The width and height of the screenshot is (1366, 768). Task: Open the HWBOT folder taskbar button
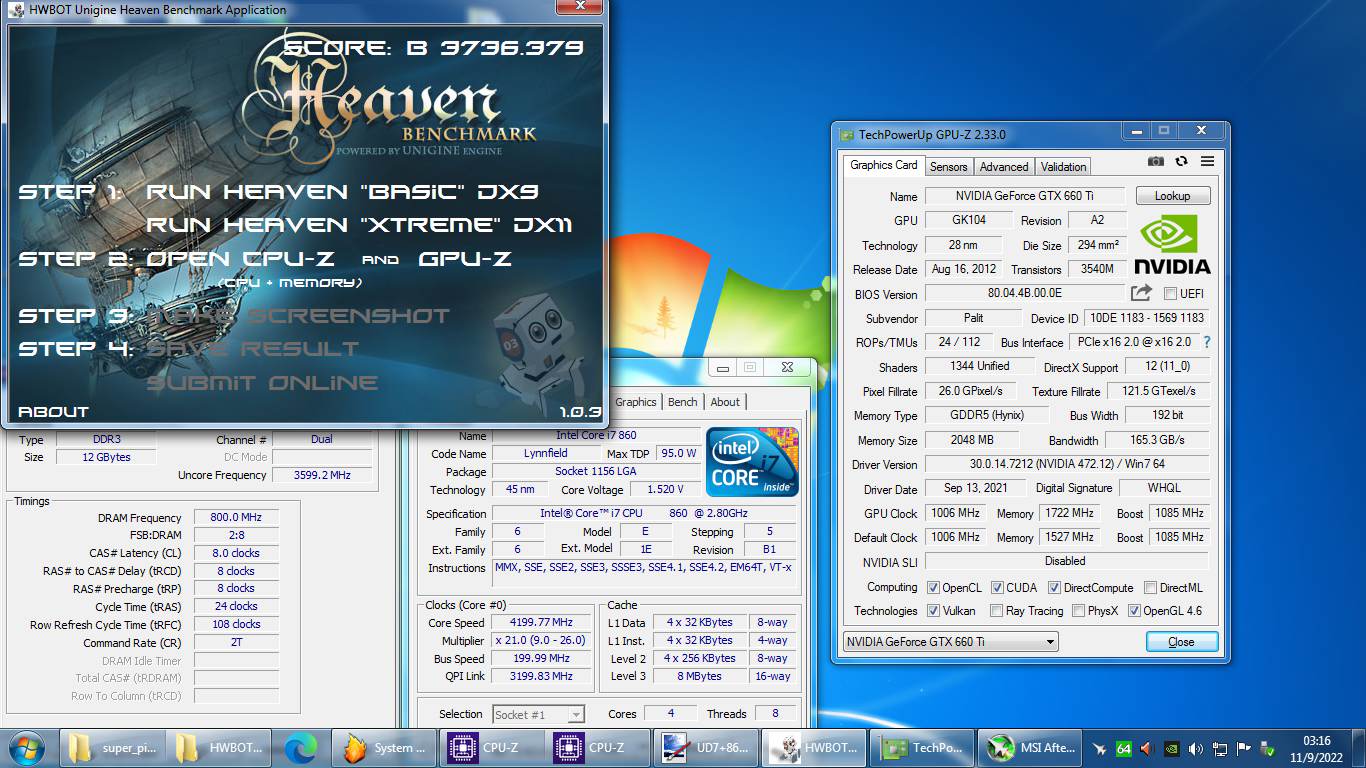(218, 747)
